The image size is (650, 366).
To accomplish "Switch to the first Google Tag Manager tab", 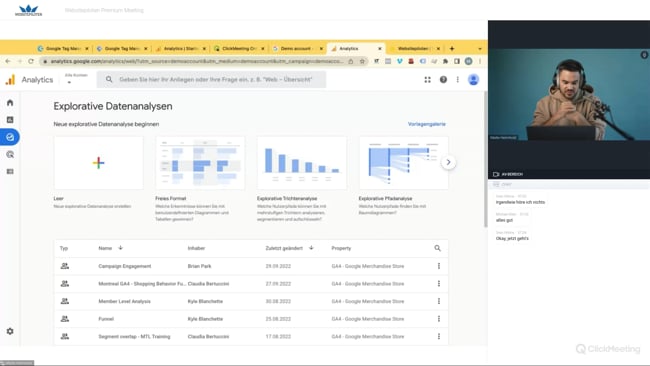I will (x=63, y=48).
